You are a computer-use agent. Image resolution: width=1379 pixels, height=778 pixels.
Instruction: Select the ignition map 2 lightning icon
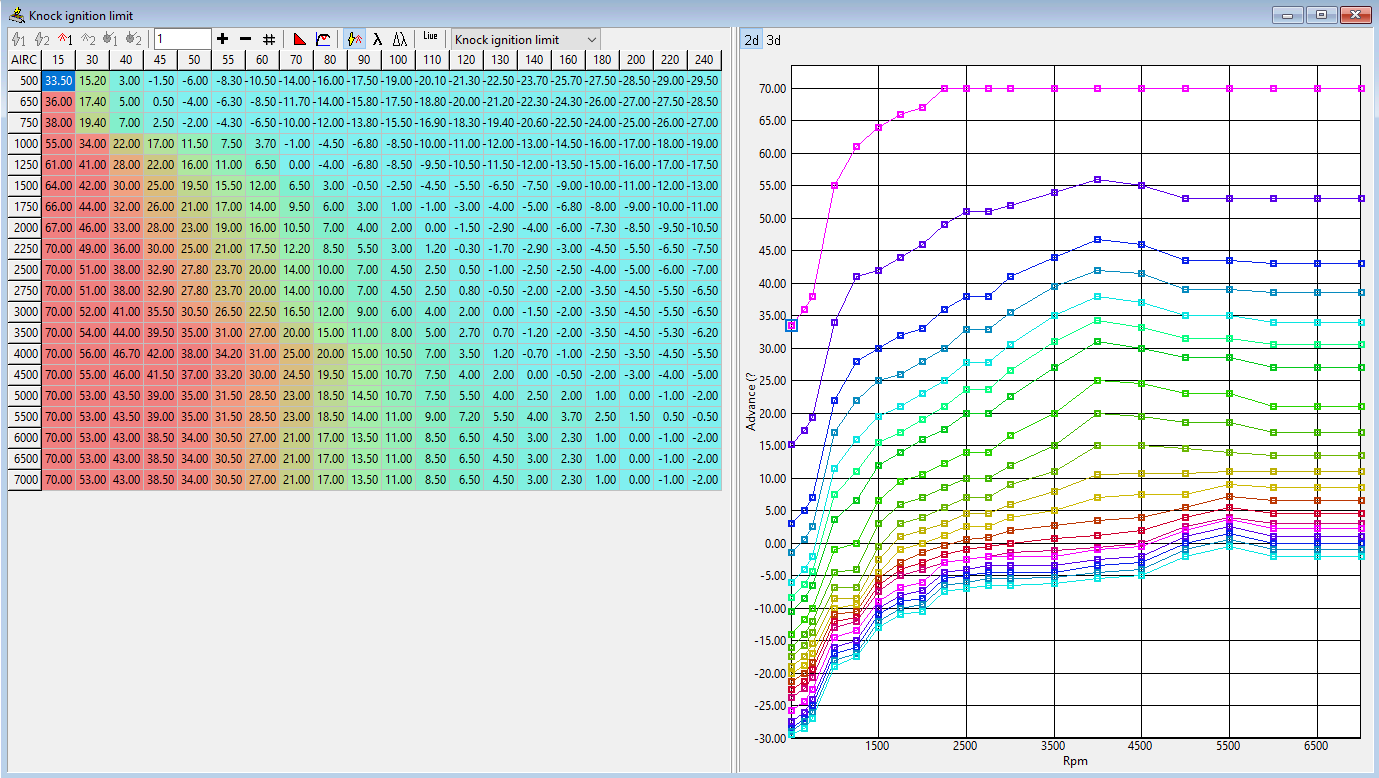[x=41, y=39]
